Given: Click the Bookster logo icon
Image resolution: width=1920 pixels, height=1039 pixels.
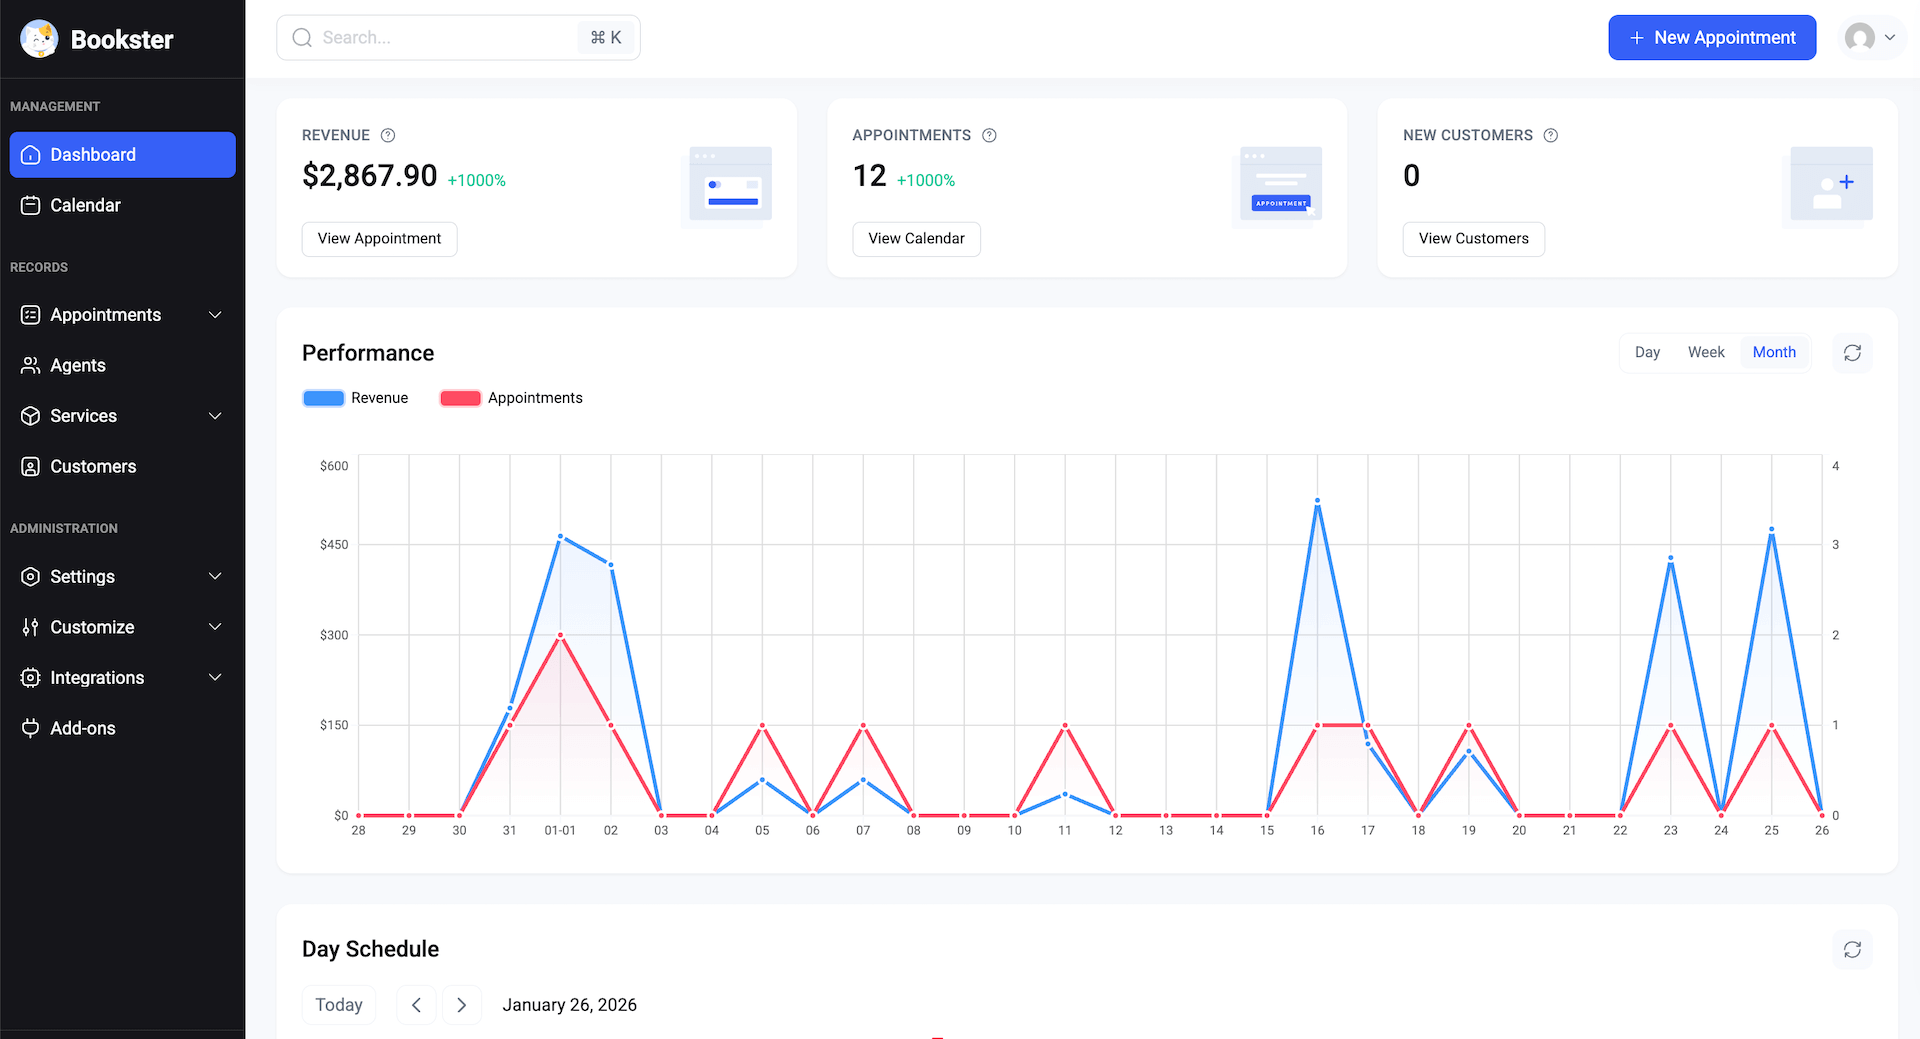Looking at the screenshot, I should point(39,39).
